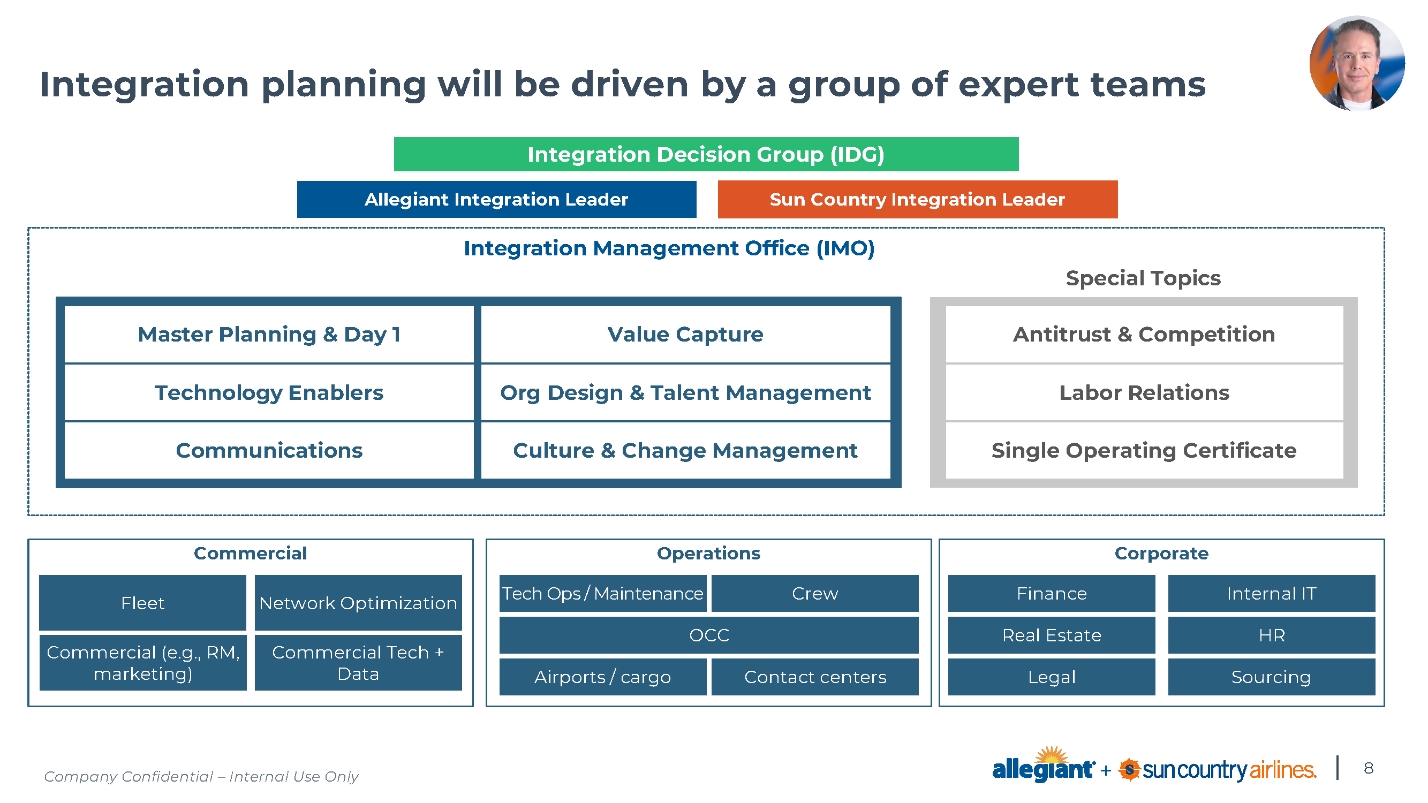The height and width of the screenshot is (803, 1428).
Task: Click the Network Optimization box
Action: coord(358,603)
